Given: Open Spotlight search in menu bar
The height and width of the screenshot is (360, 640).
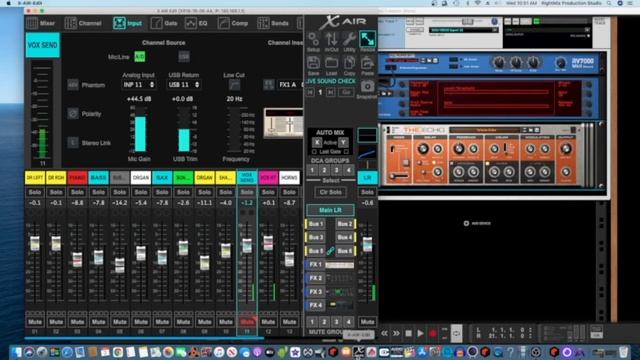Looking at the screenshot, I should point(609,3).
